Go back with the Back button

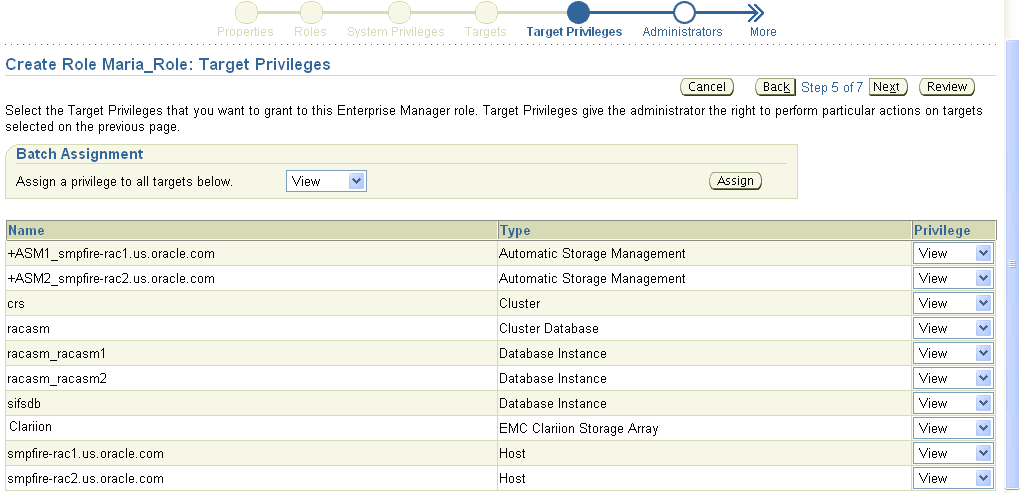776,87
